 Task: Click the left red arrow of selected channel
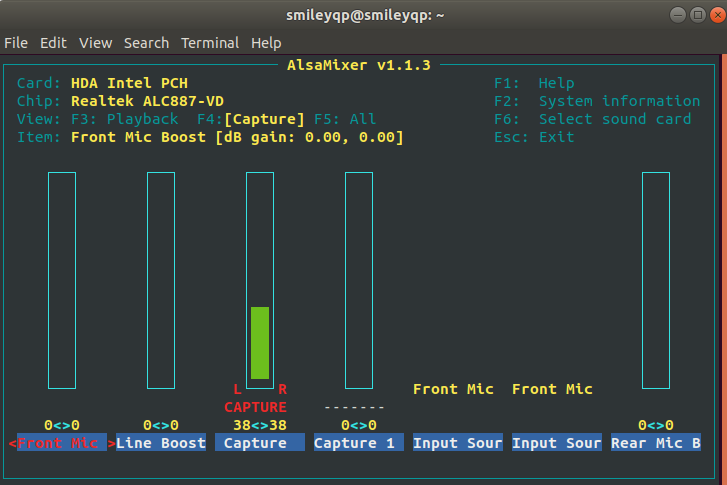[x=13, y=443]
